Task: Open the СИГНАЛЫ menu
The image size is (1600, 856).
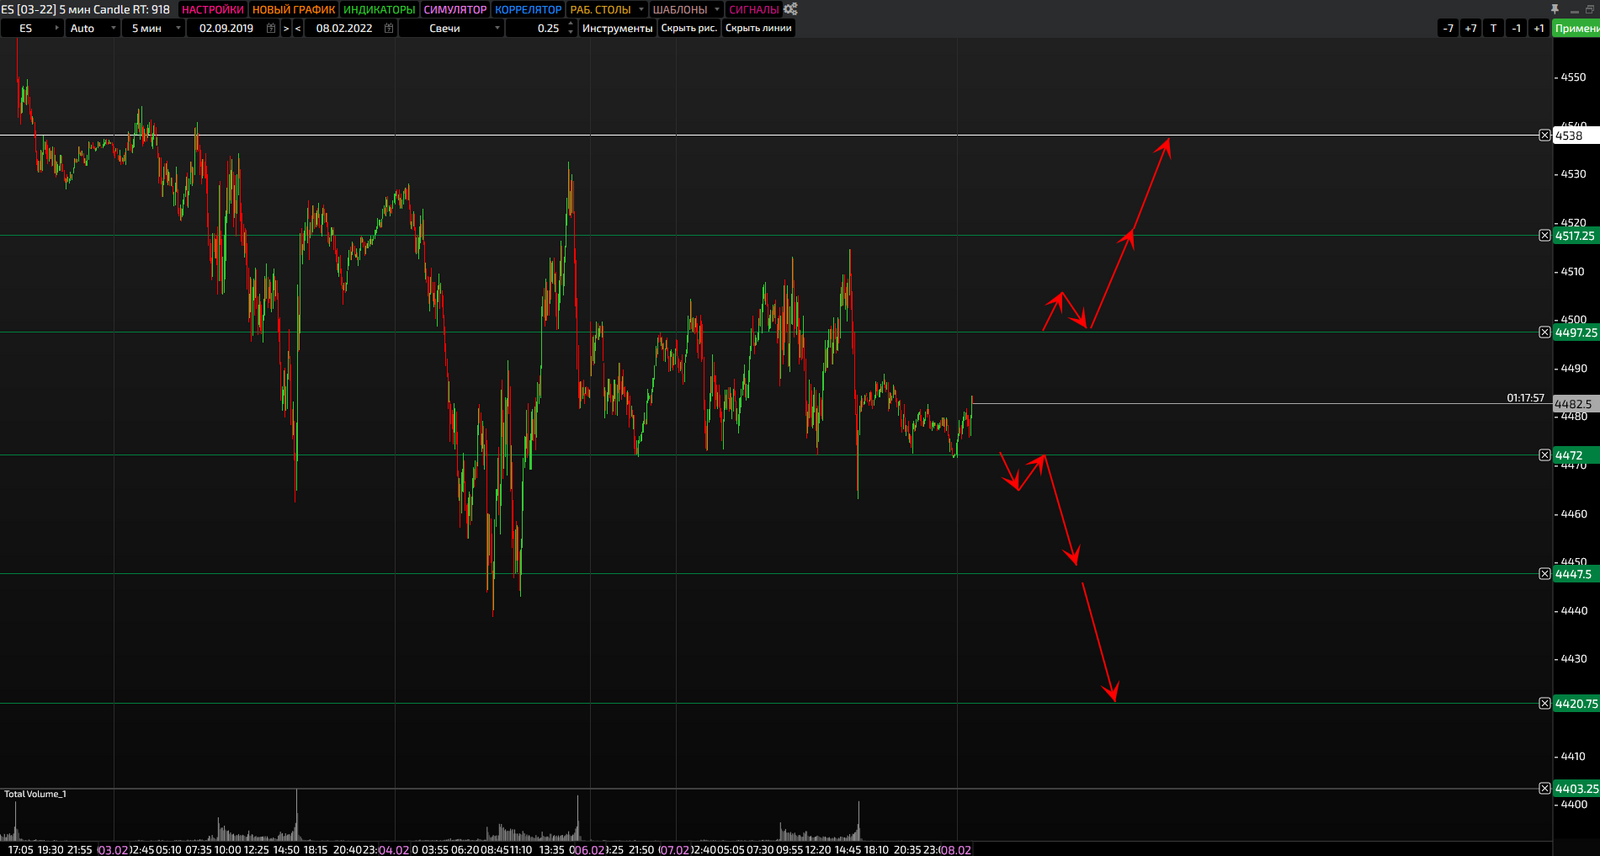Action: click(x=754, y=9)
